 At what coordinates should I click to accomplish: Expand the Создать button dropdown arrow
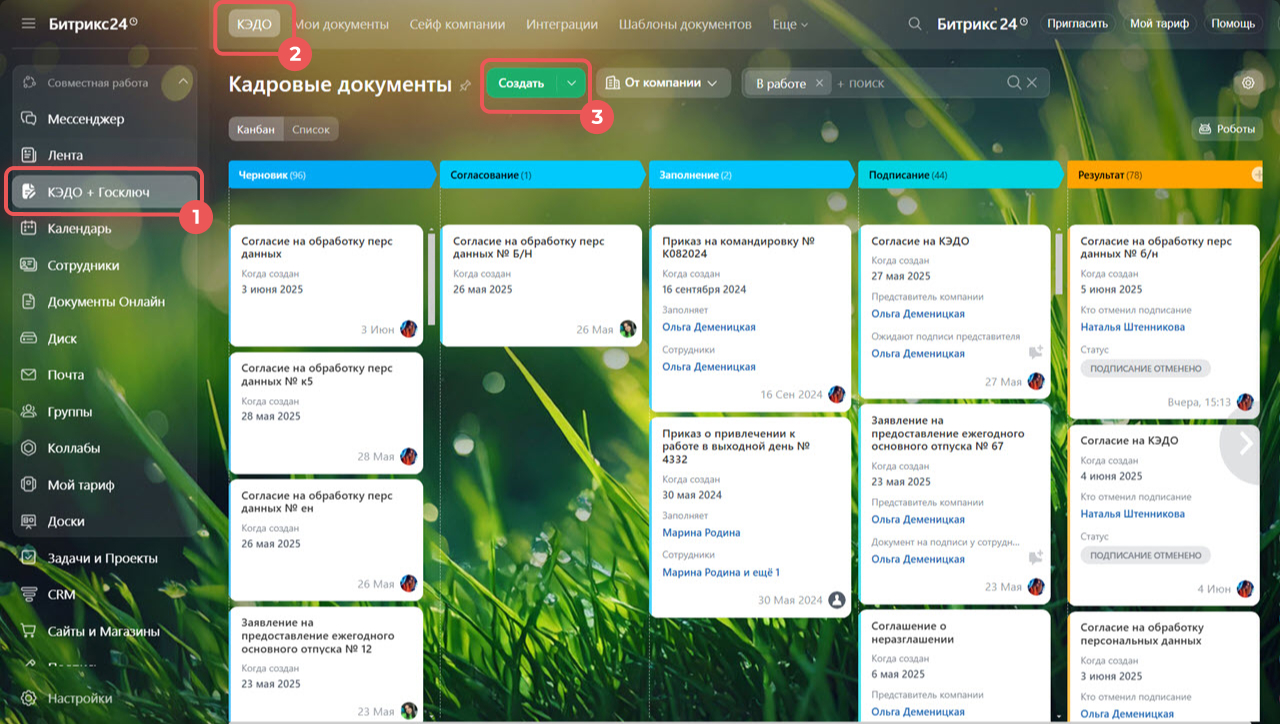click(x=571, y=83)
